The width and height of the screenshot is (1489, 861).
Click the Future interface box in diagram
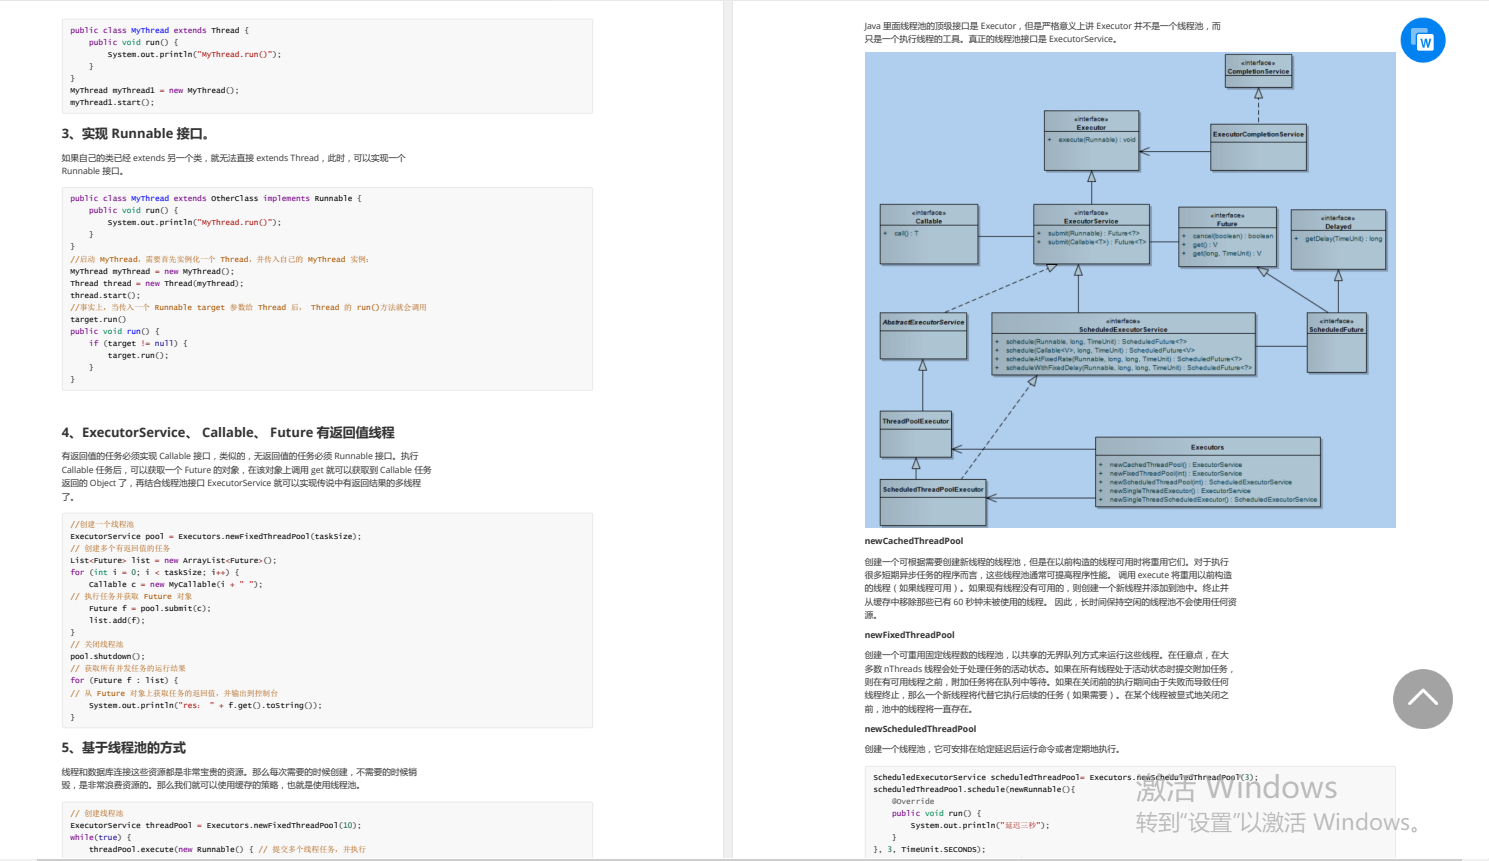point(1227,237)
